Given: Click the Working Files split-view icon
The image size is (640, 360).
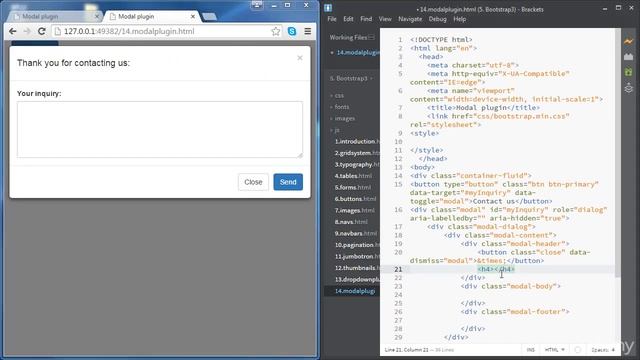Looking at the screenshot, I should [371, 38].
